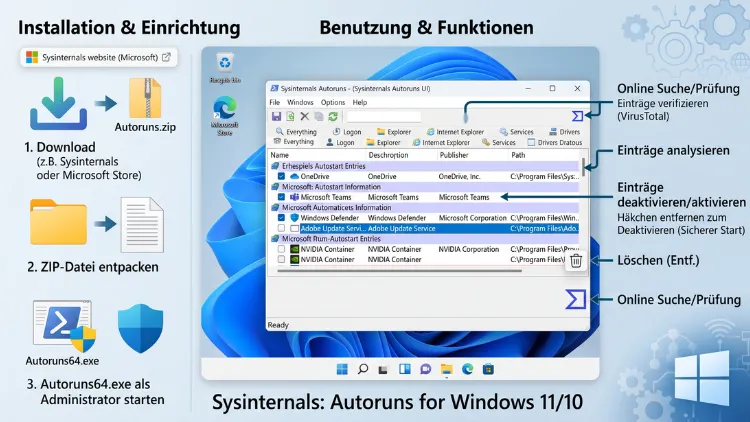Select the highlighted Adobe Update Servi... entry name

tap(333, 229)
